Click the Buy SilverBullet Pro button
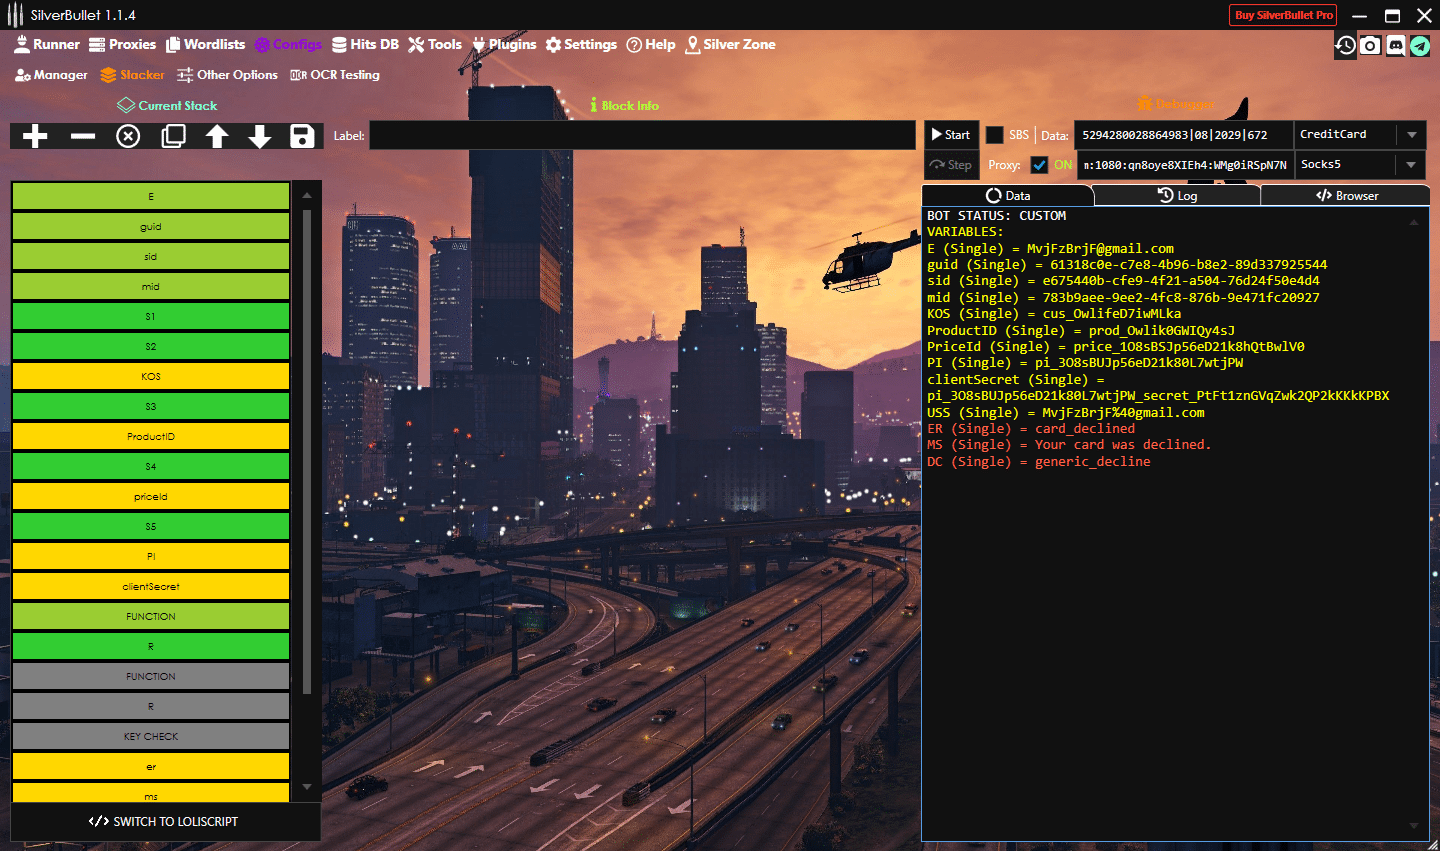The height and width of the screenshot is (851, 1440). pyautogui.click(x=1283, y=15)
